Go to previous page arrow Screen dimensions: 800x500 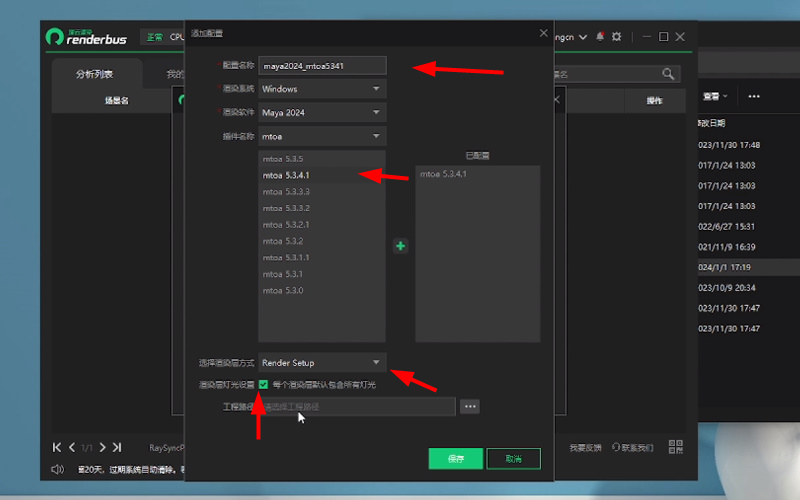72,447
